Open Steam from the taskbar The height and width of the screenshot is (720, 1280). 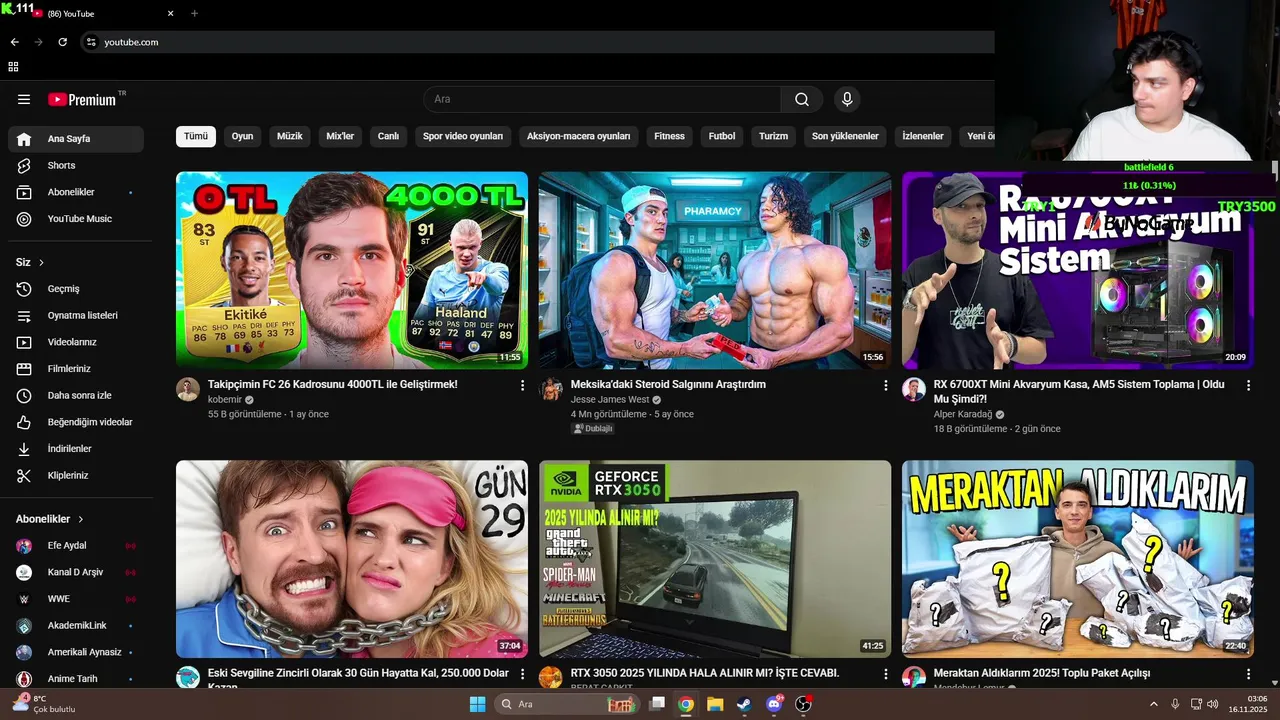(744, 704)
